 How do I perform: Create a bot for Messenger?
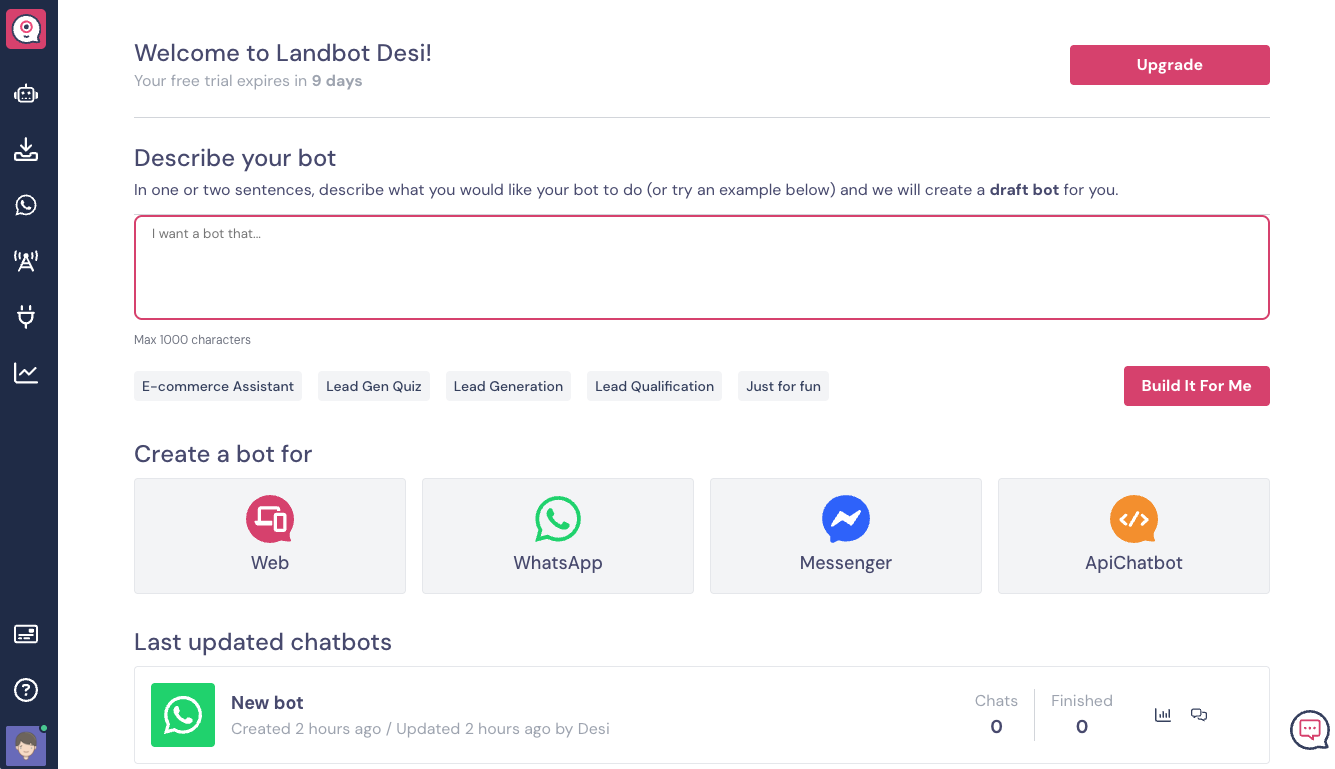click(x=845, y=536)
